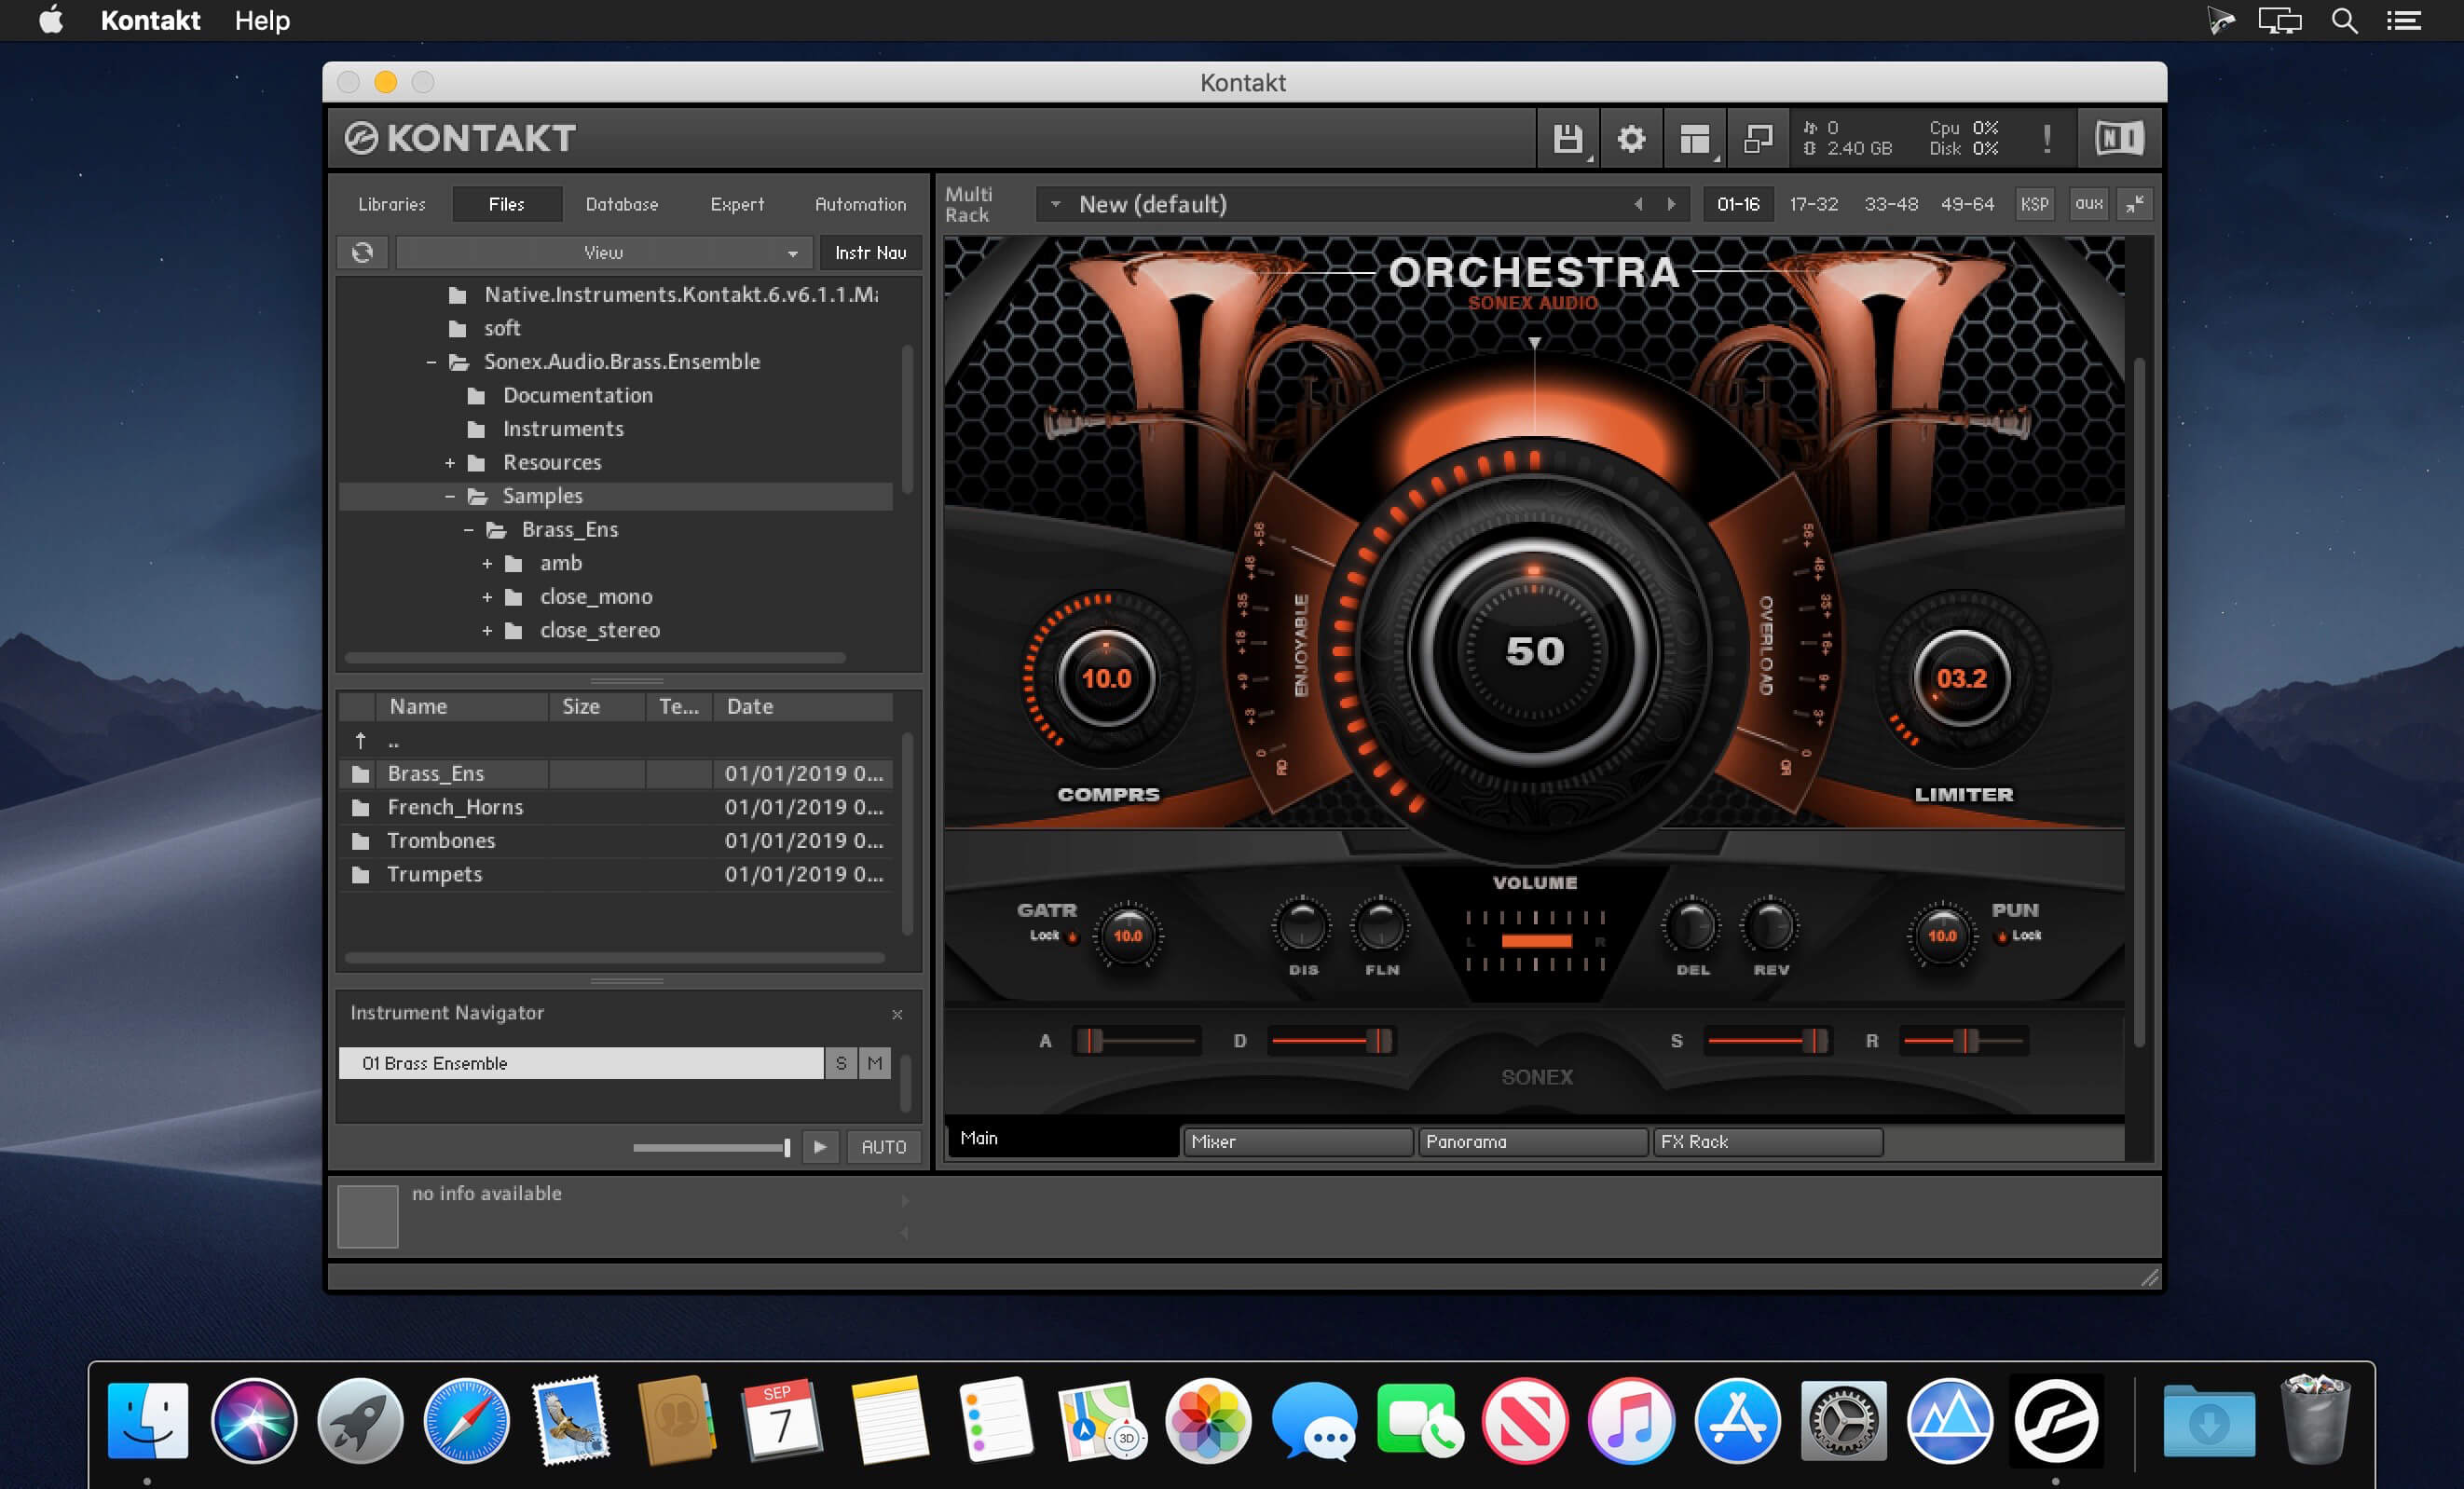Image resolution: width=2464 pixels, height=1489 pixels.
Task: Expand the Resources folder
Action: tap(450, 463)
